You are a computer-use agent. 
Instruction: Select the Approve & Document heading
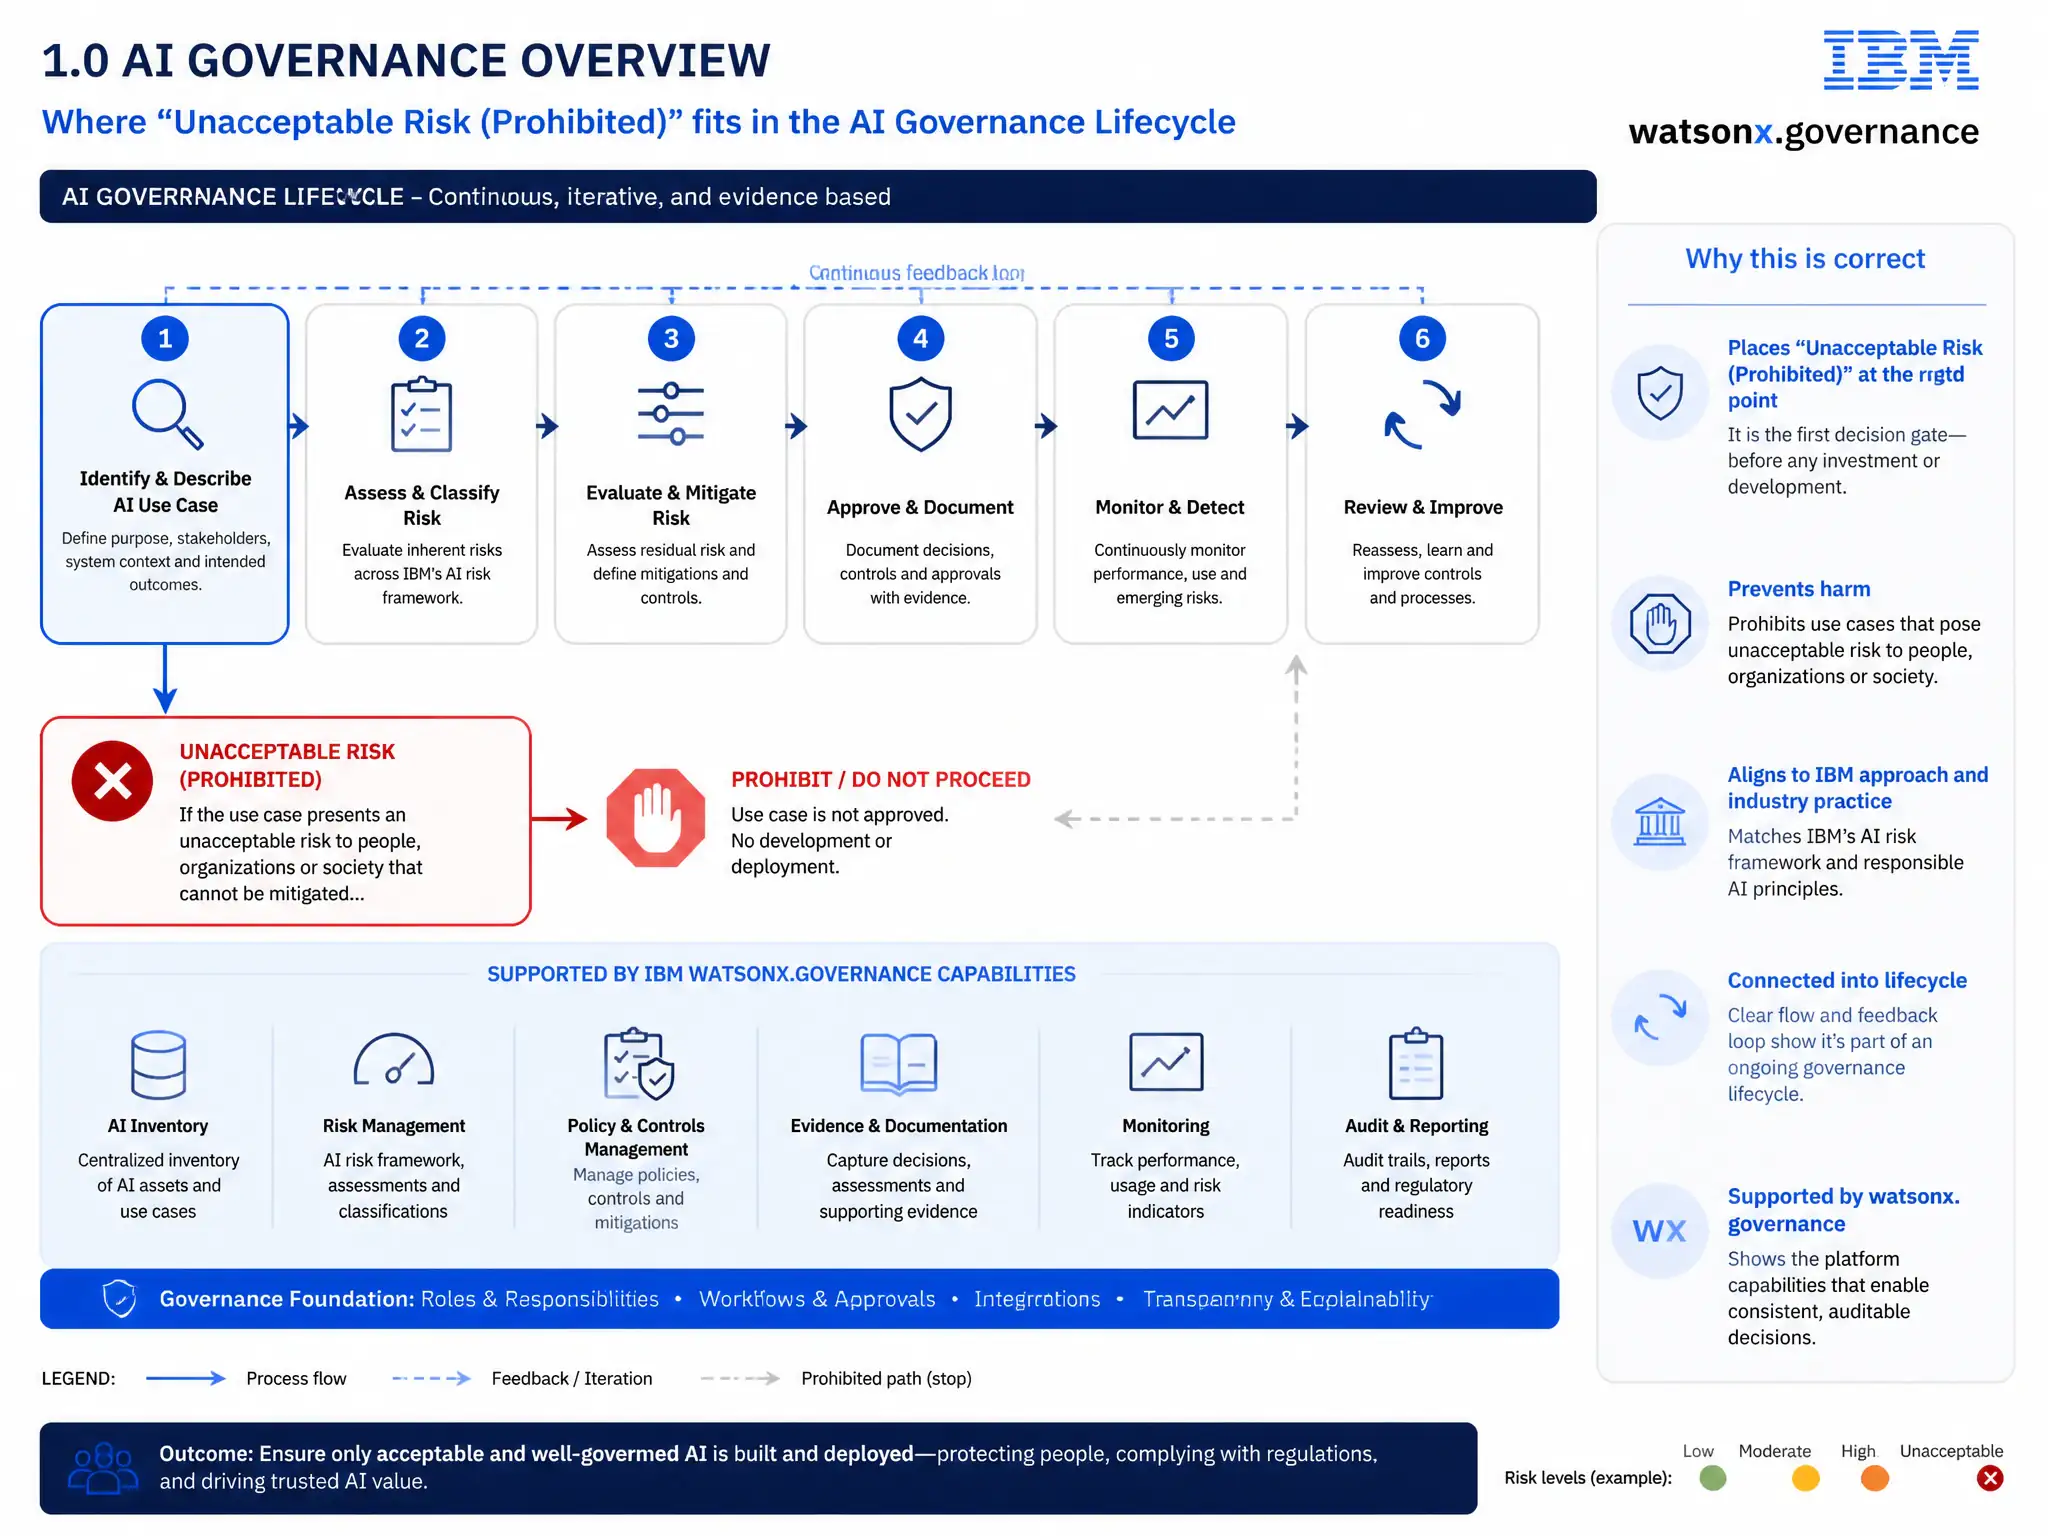(920, 507)
